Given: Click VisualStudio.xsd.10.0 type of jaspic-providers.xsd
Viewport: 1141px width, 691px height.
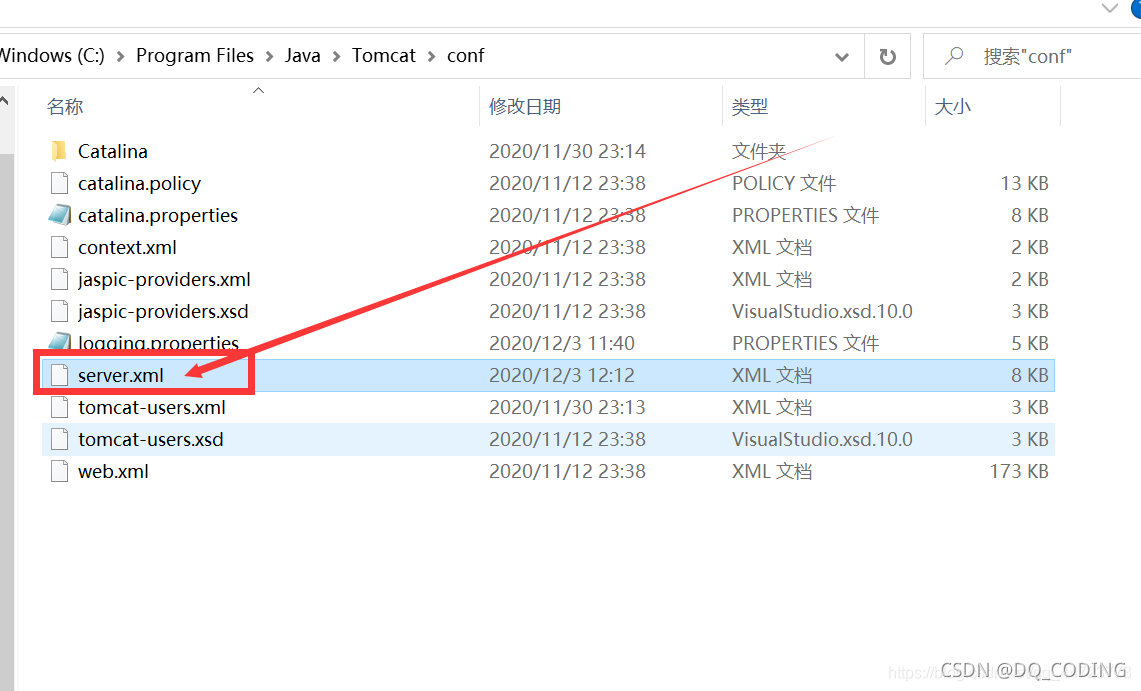Looking at the screenshot, I should 822,311.
